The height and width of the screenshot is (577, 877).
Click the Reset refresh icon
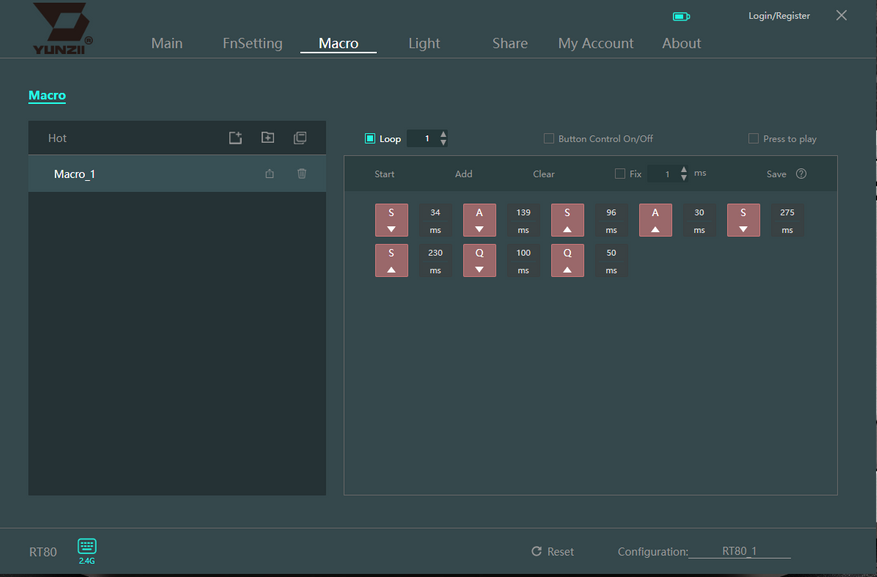[x=536, y=552]
